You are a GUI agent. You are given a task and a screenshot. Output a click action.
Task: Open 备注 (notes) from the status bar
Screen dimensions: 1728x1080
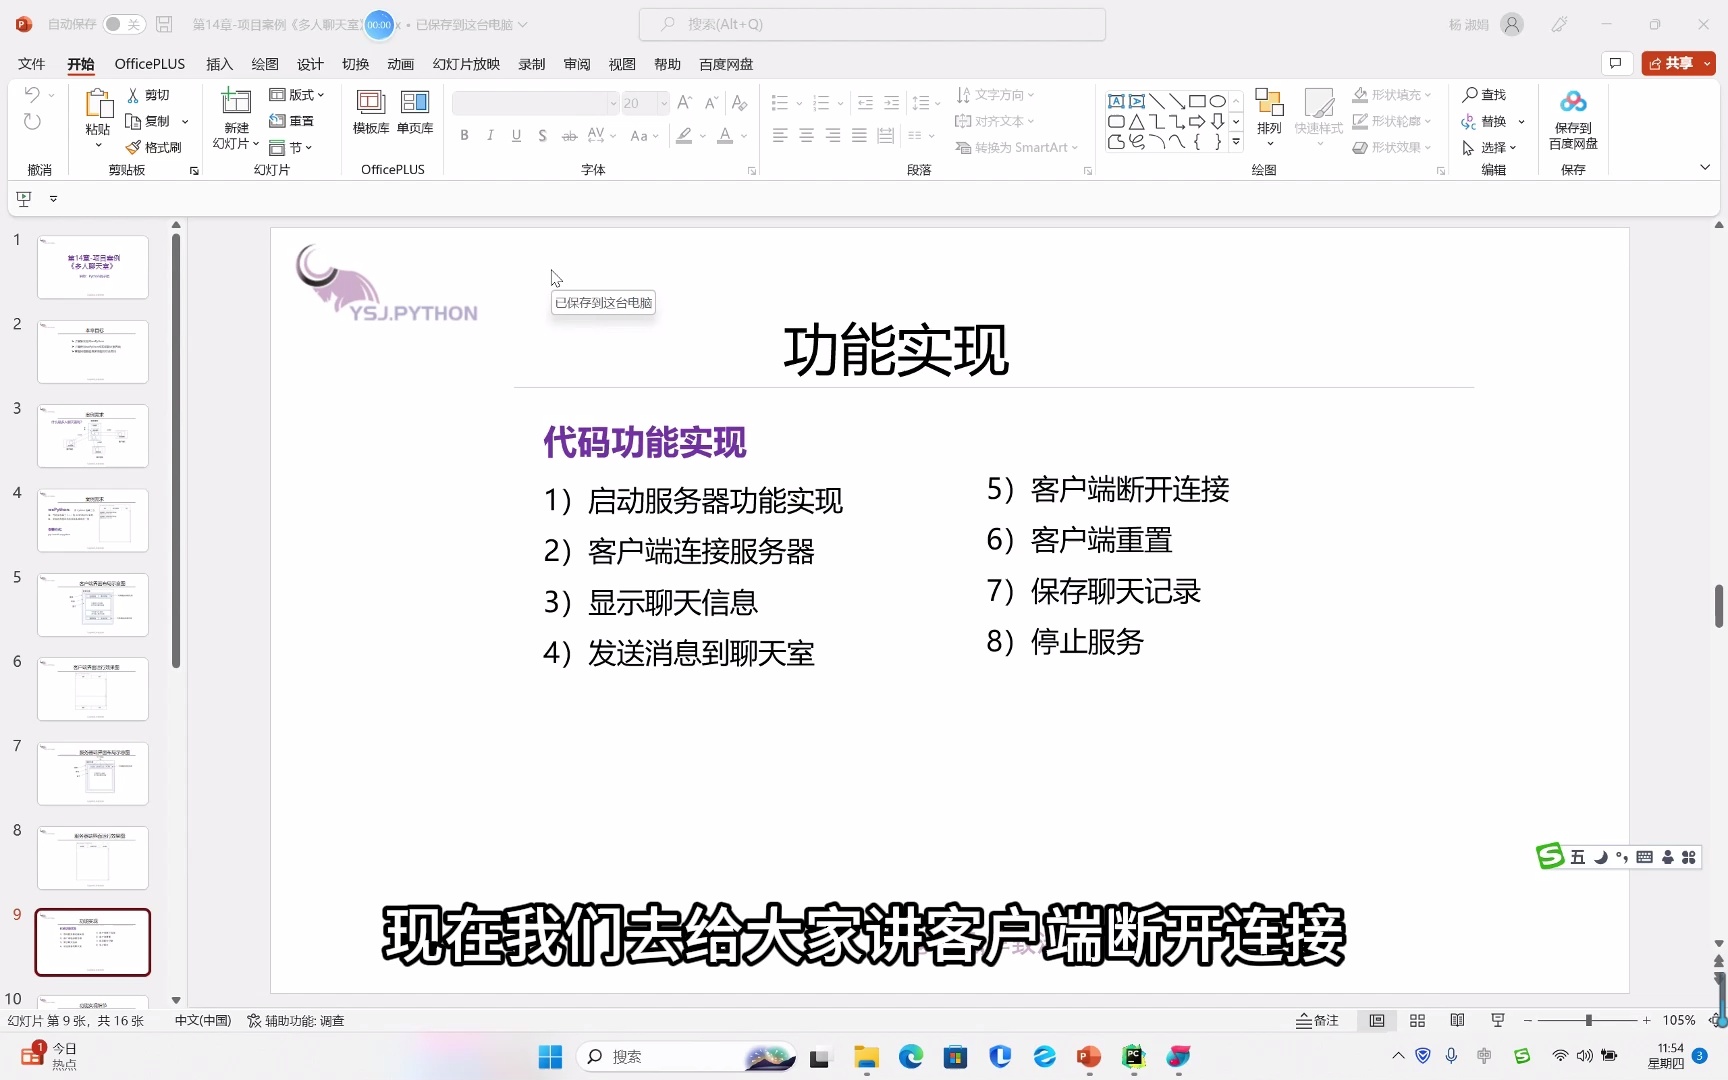(1318, 1020)
